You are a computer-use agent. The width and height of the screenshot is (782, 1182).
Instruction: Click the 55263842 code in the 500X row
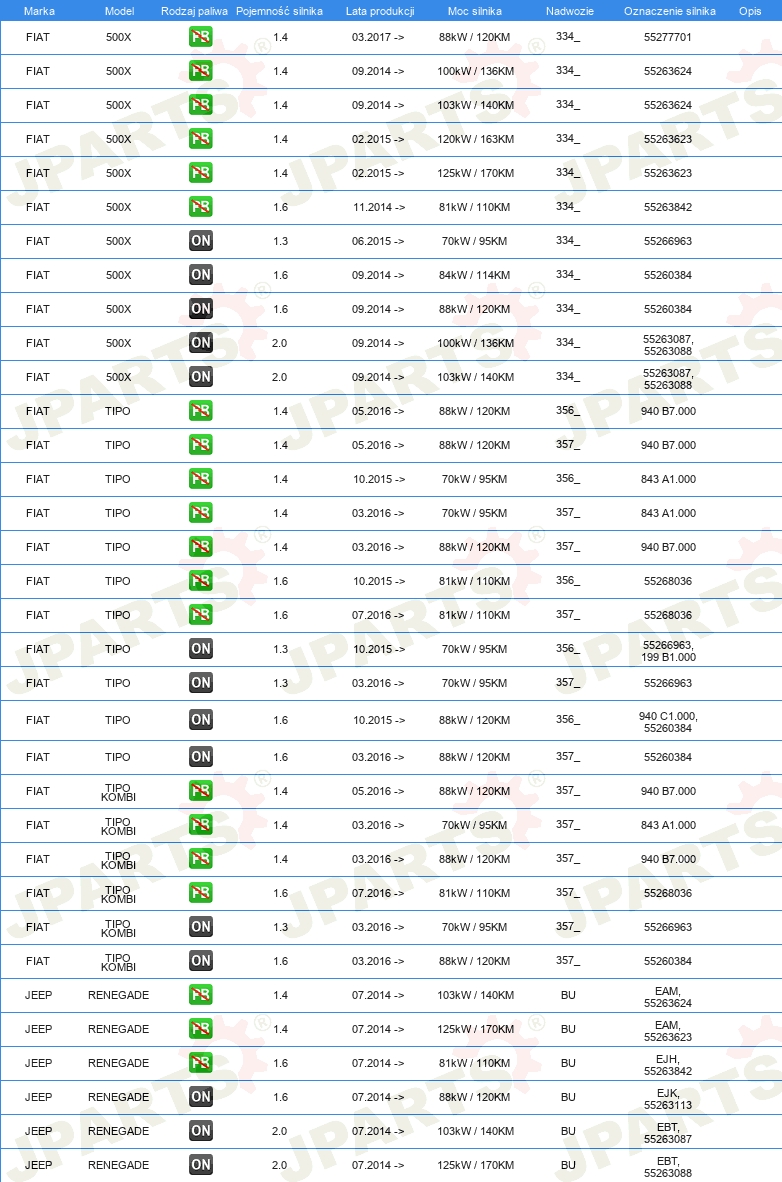click(x=667, y=207)
